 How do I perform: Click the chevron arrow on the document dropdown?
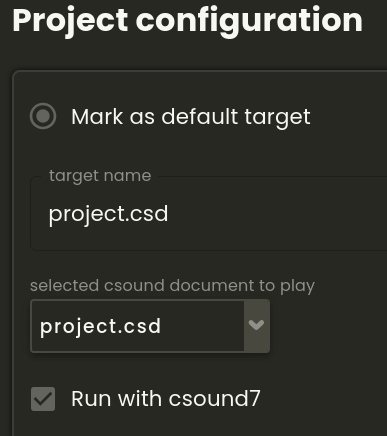coord(256,325)
